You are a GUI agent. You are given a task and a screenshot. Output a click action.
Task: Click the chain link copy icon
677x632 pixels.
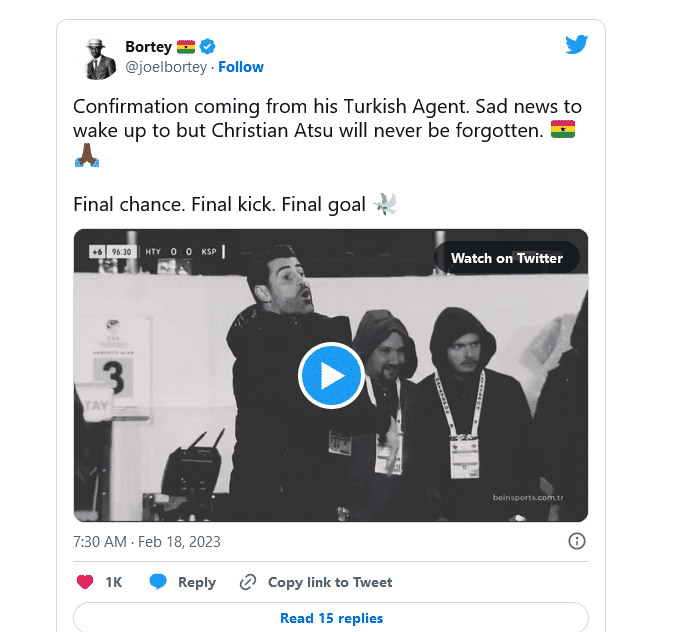[247, 582]
